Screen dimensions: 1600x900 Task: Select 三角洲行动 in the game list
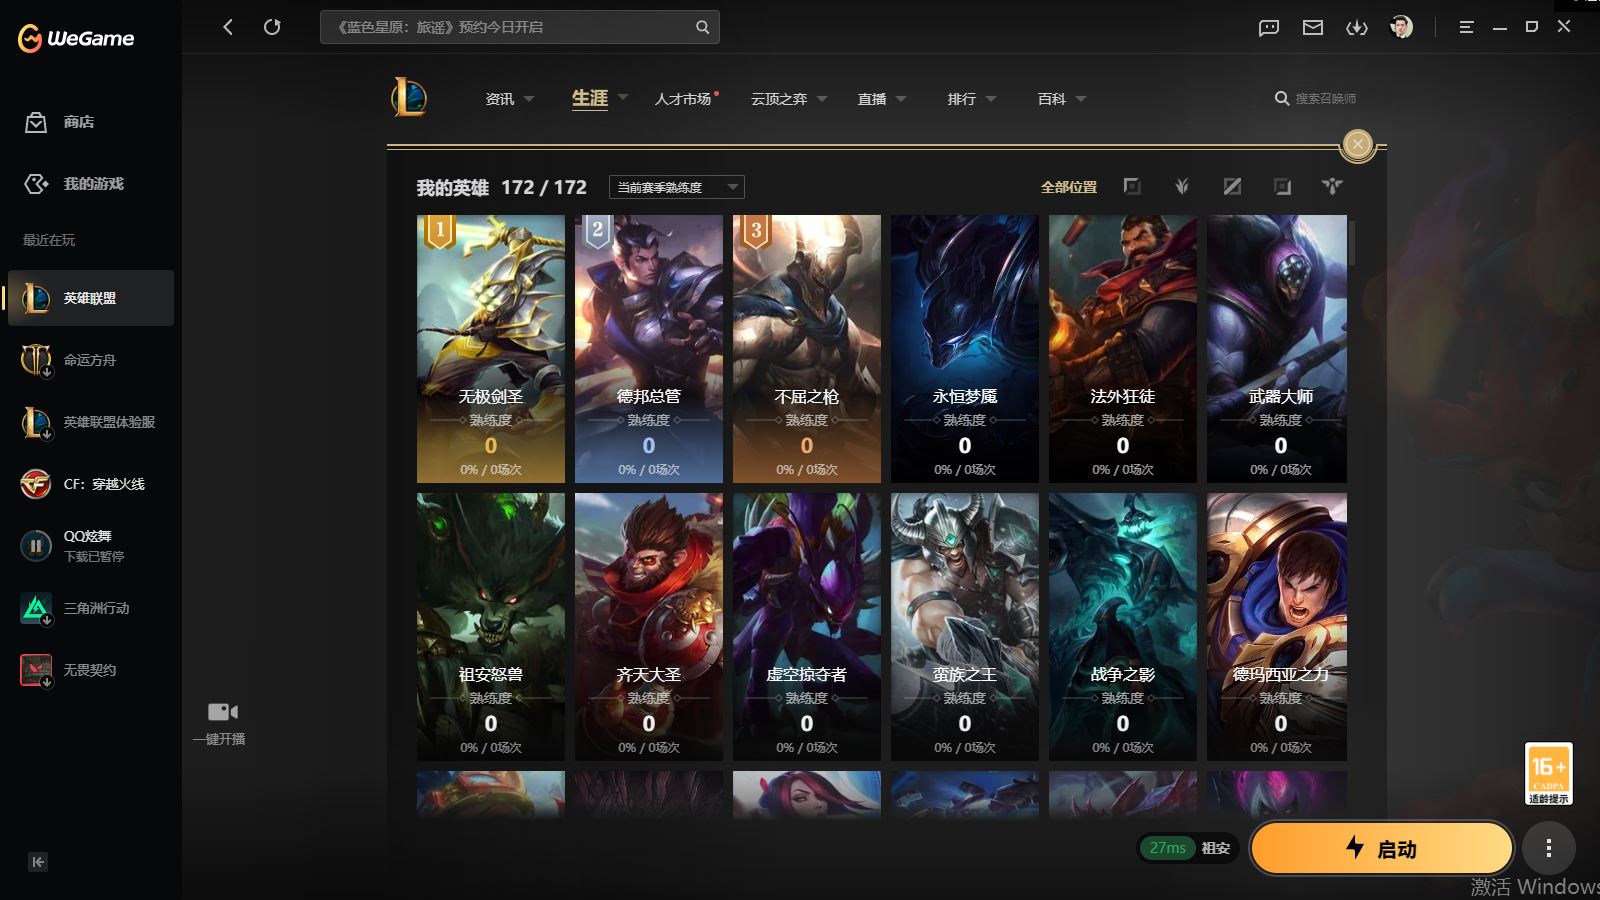click(x=91, y=608)
